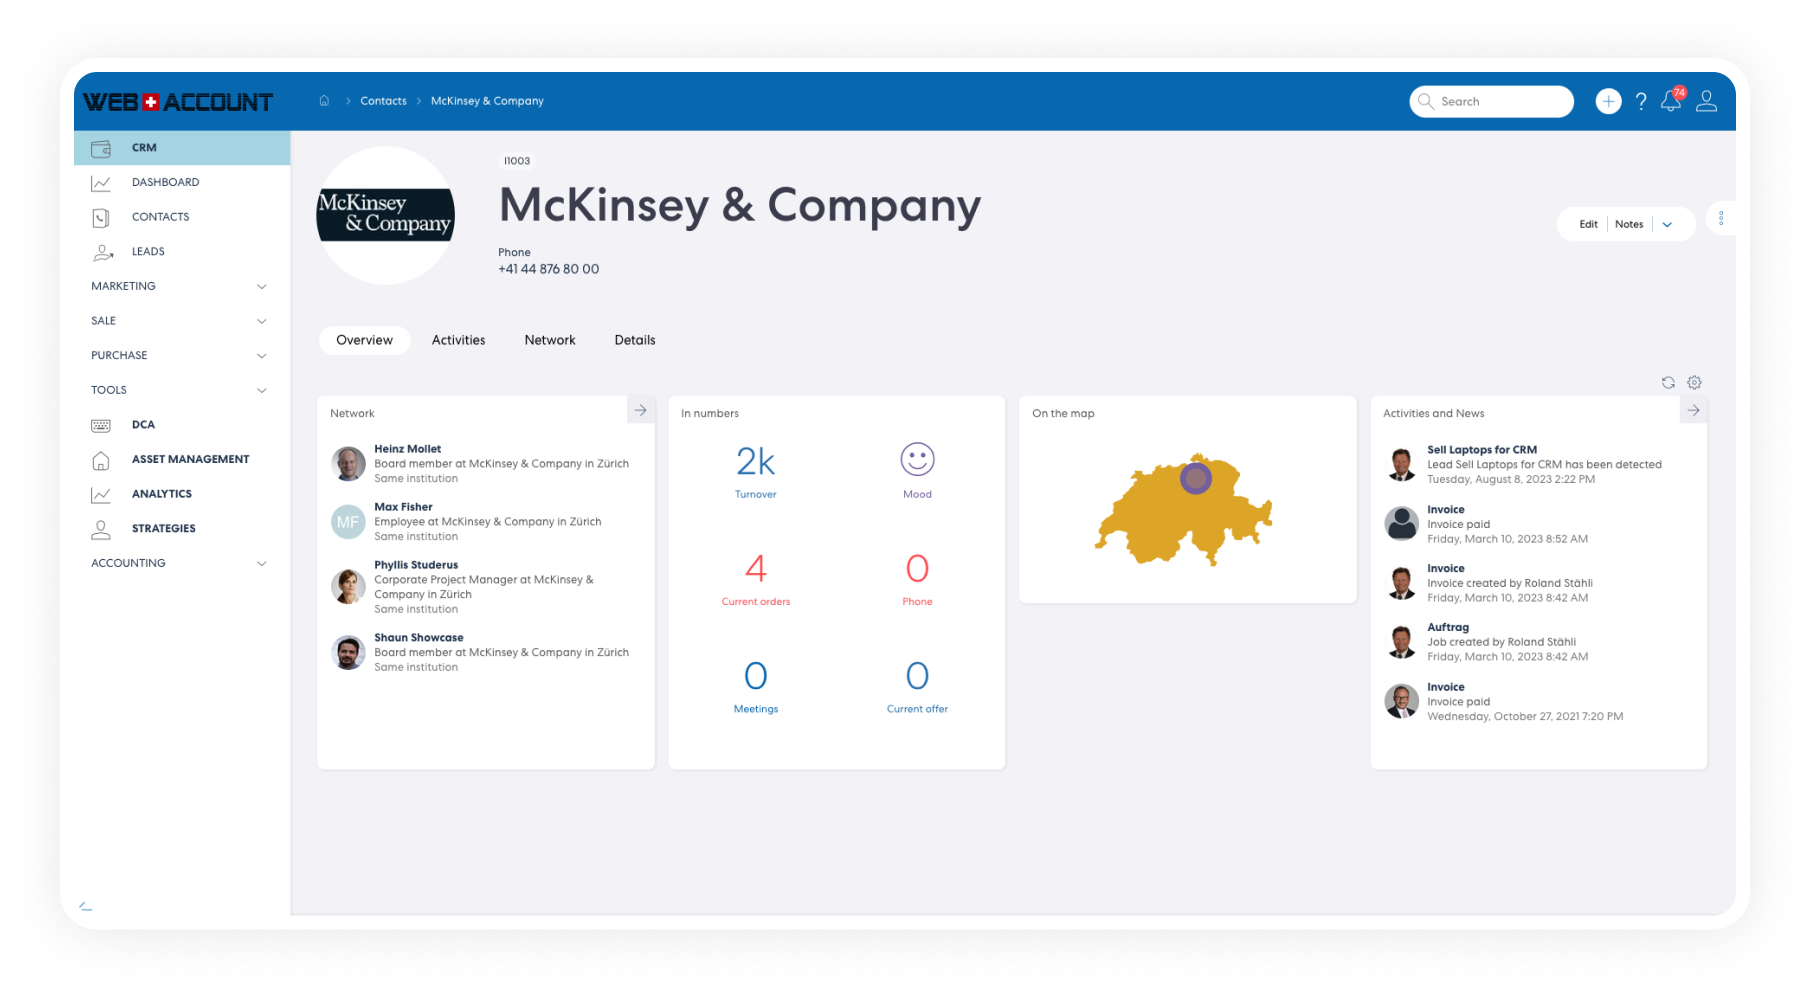Open the home breadcrumb icon

click(324, 100)
